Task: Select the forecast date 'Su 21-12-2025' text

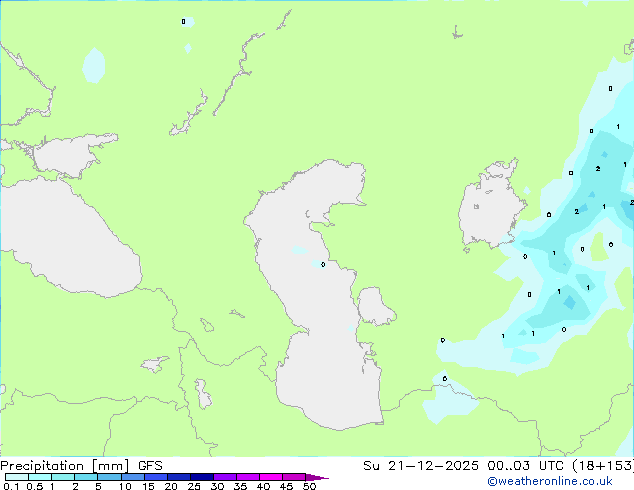Action: pyautogui.click(x=421, y=466)
